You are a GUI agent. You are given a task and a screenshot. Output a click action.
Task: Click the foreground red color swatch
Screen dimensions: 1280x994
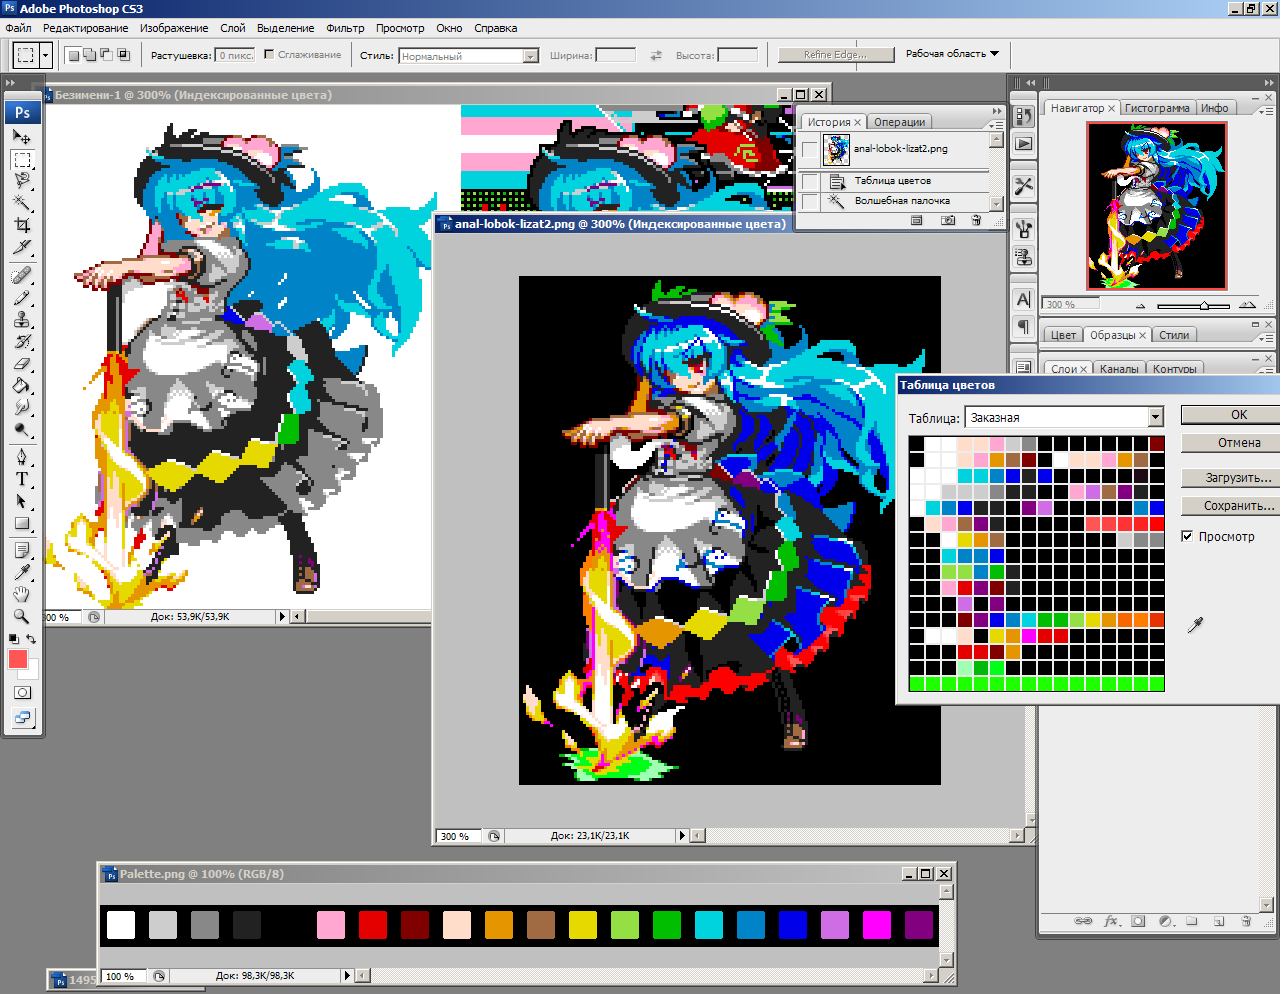coord(17,659)
